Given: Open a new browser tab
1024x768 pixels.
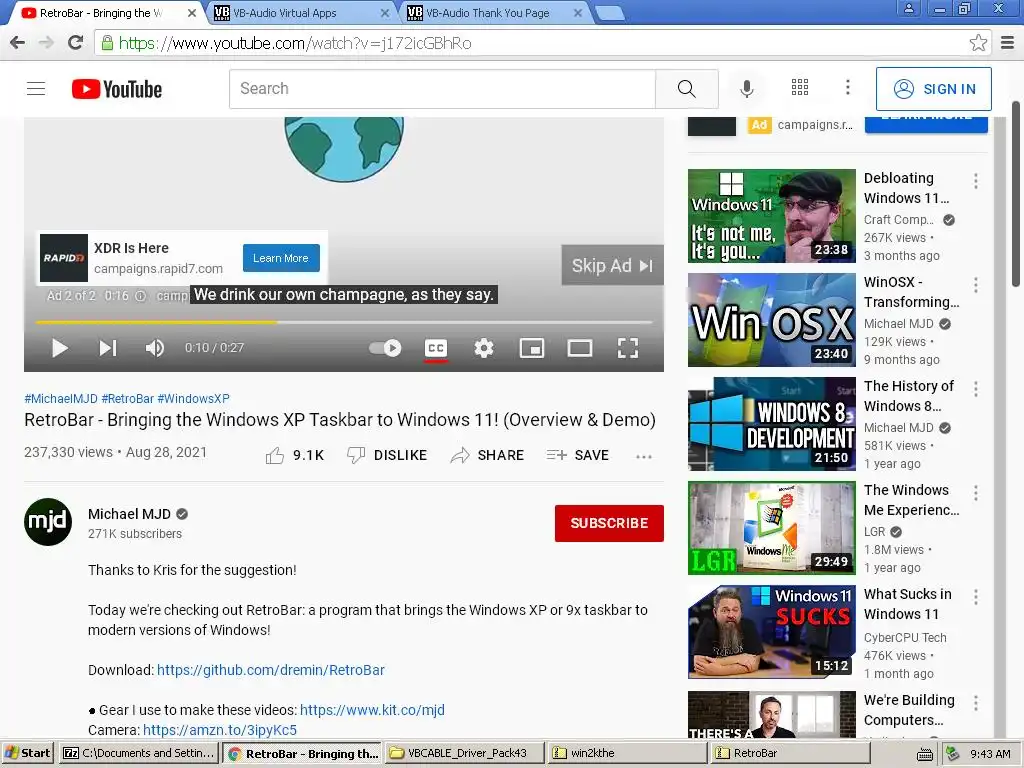Looking at the screenshot, I should click(610, 13).
